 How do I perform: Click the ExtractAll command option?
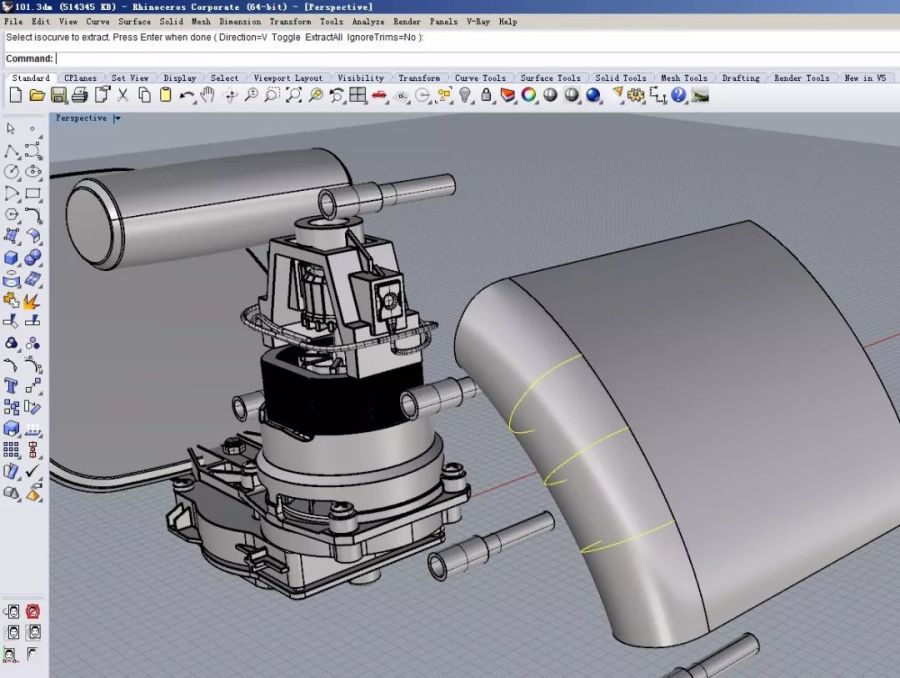(x=324, y=37)
